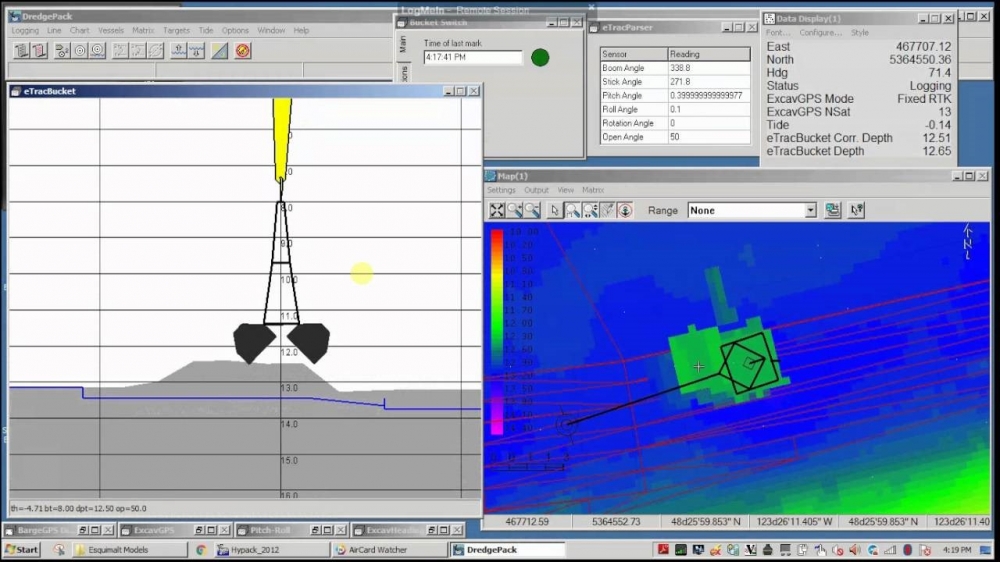Switch to Esquimalt Models taskbar item
Viewport: 1000px width, 562px height.
tap(129, 549)
